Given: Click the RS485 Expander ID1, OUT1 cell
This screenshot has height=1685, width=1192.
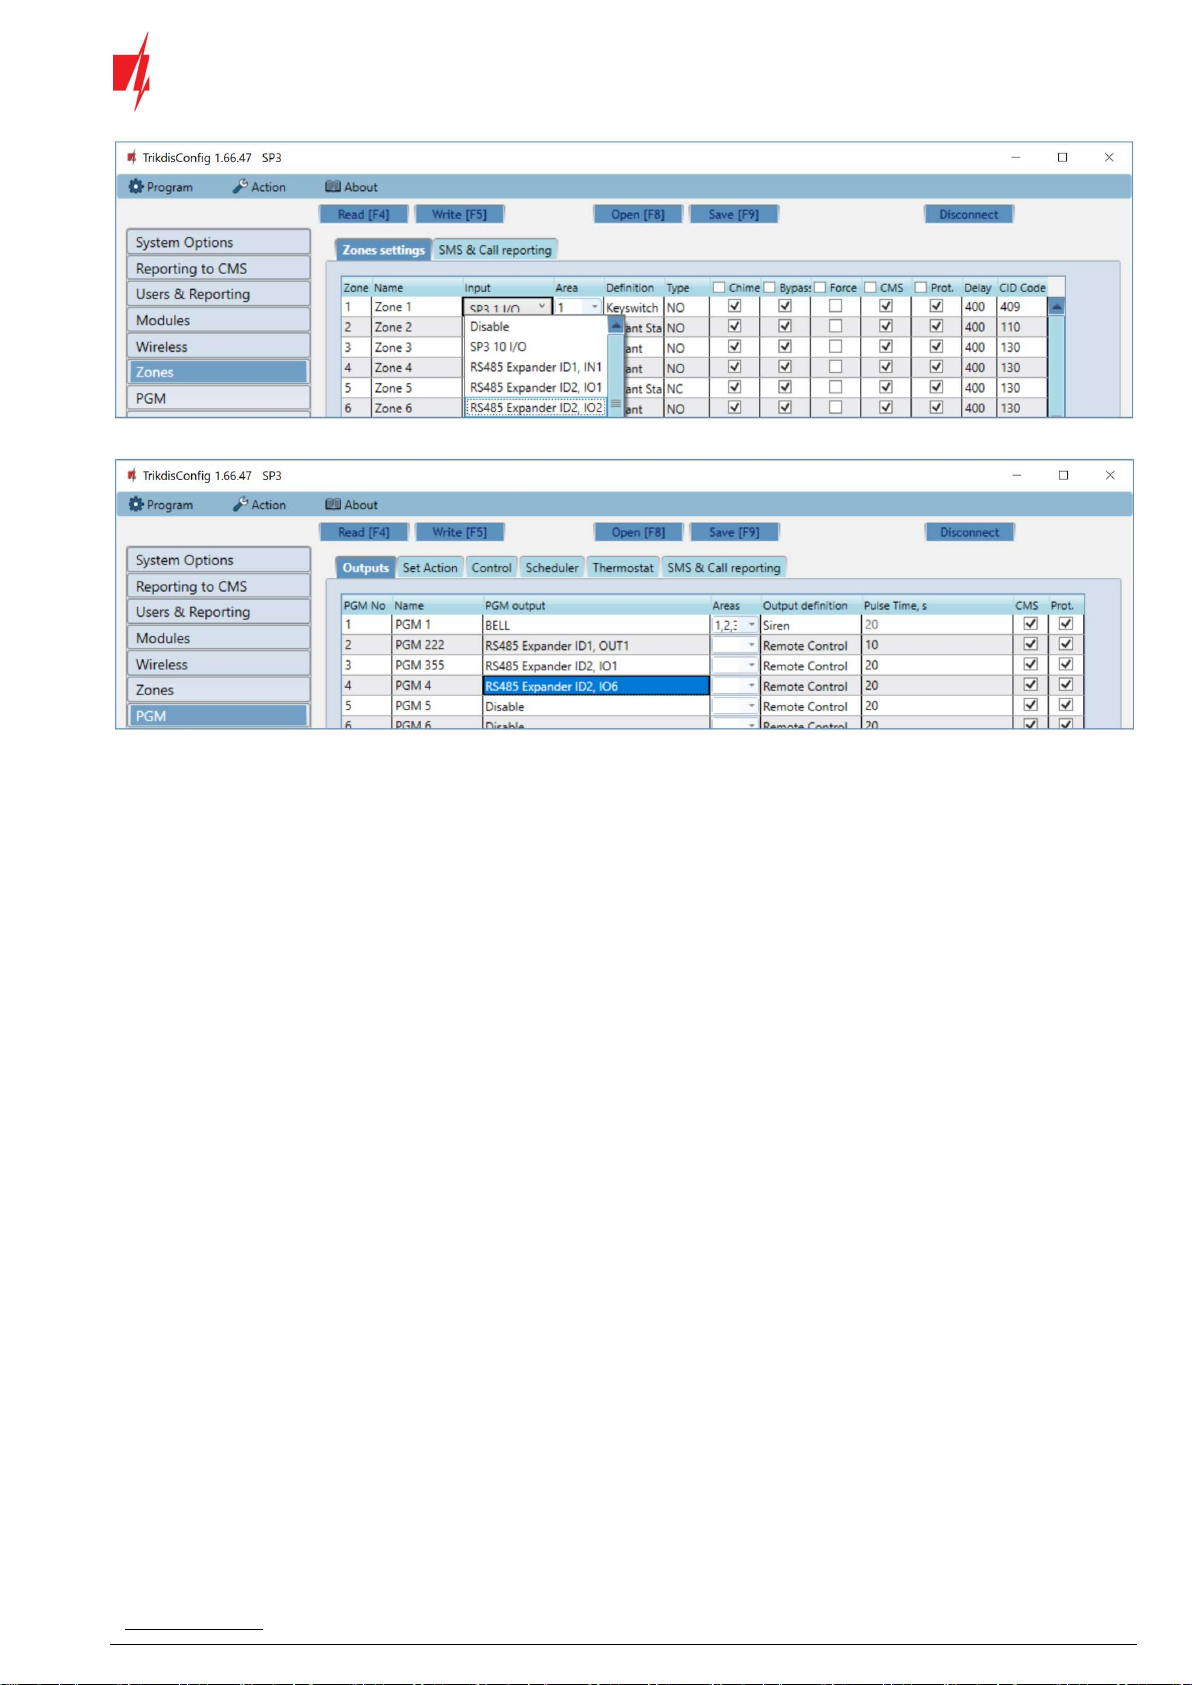Looking at the screenshot, I should pos(596,645).
